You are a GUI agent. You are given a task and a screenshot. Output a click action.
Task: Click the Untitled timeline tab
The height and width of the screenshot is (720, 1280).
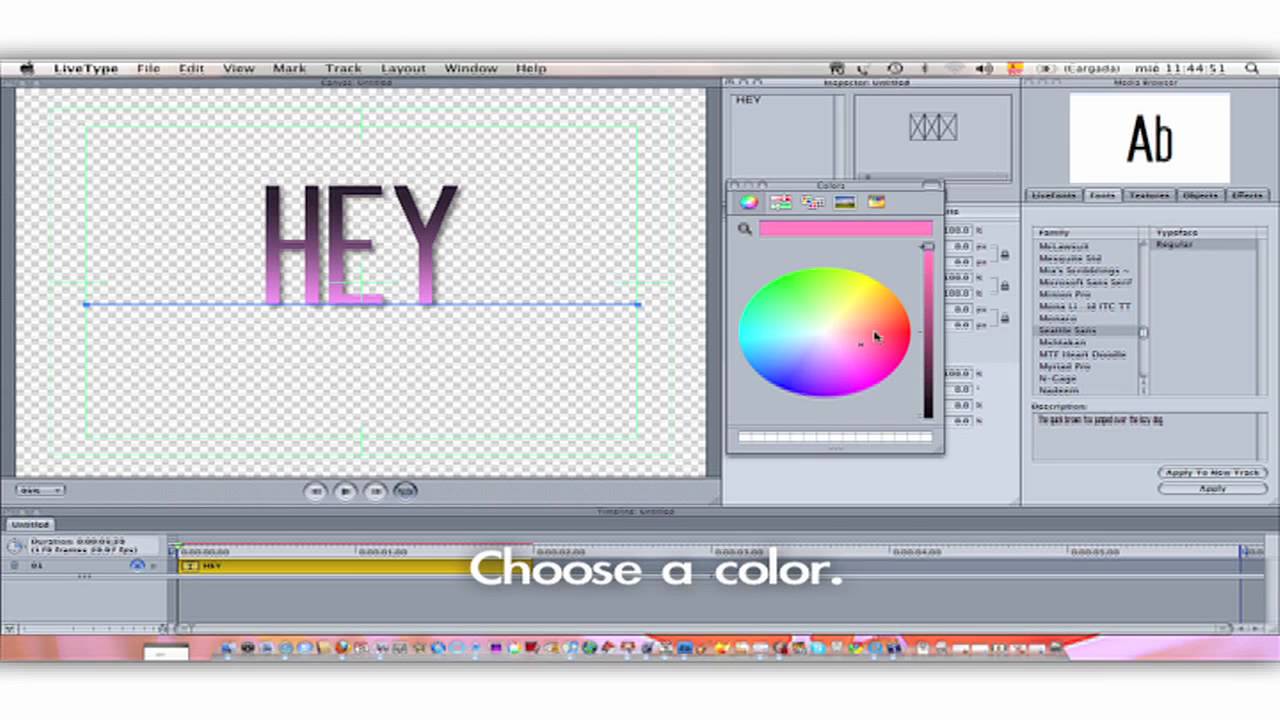[x=30, y=524]
